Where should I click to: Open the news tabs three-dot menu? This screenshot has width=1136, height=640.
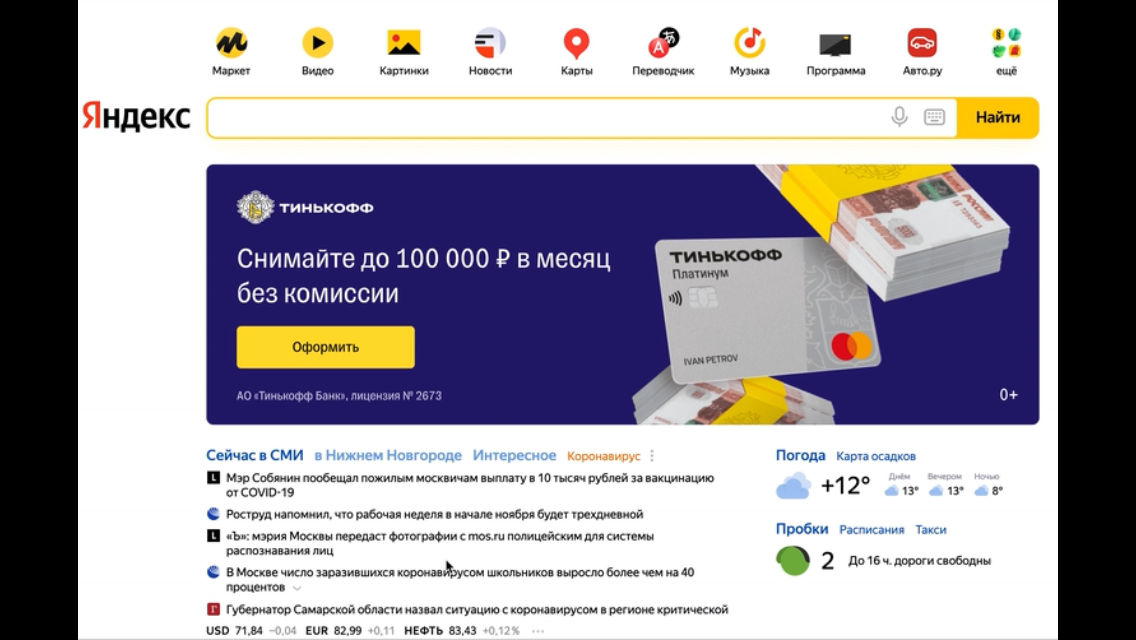pos(652,456)
